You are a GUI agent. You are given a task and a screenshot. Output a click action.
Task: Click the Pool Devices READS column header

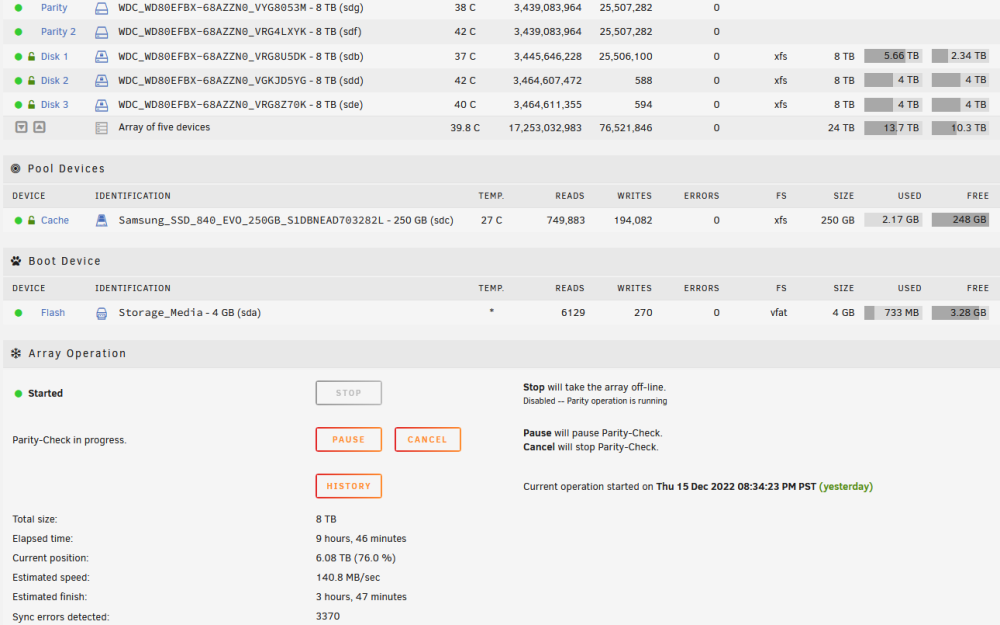point(570,196)
